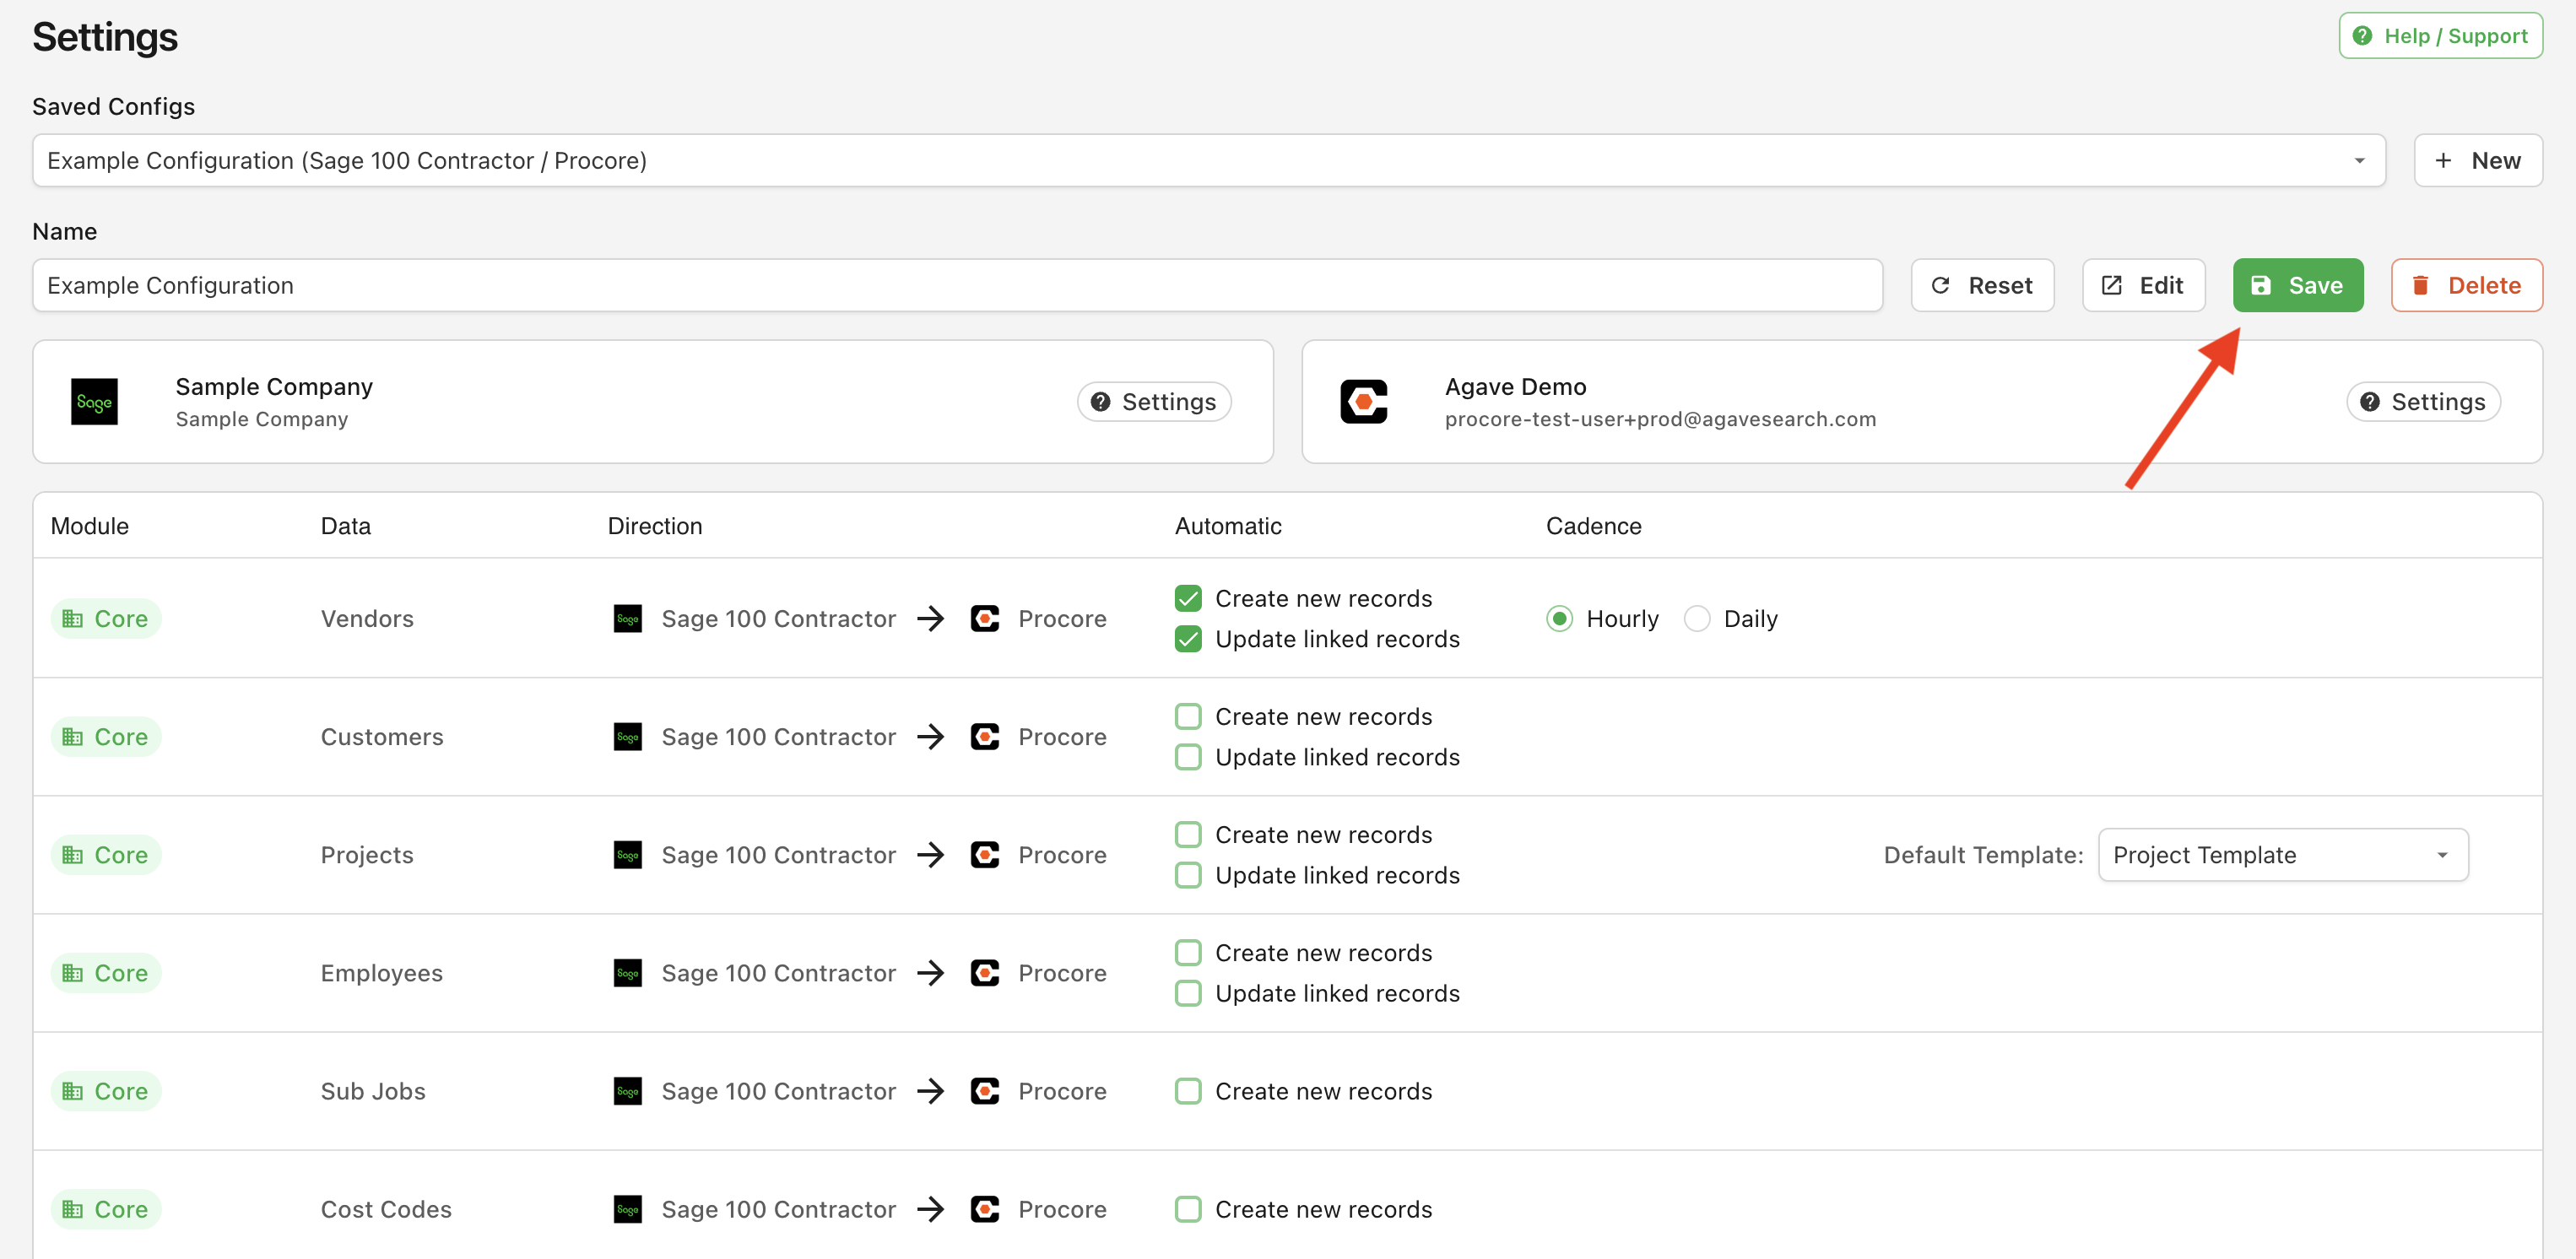
Task: Click the direction arrow in Projects row
Action: point(931,854)
